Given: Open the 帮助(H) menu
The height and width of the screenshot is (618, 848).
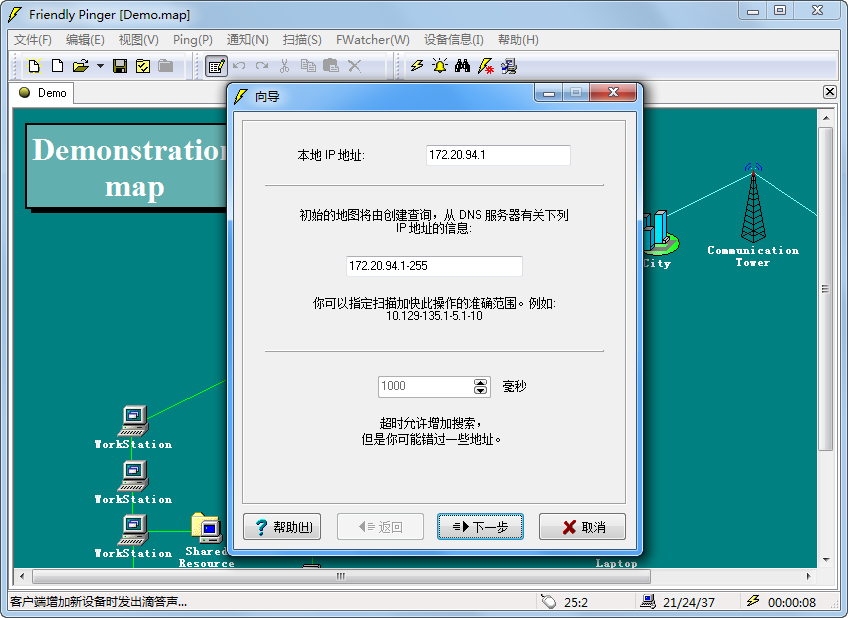Looking at the screenshot, I should pos(518,40).
